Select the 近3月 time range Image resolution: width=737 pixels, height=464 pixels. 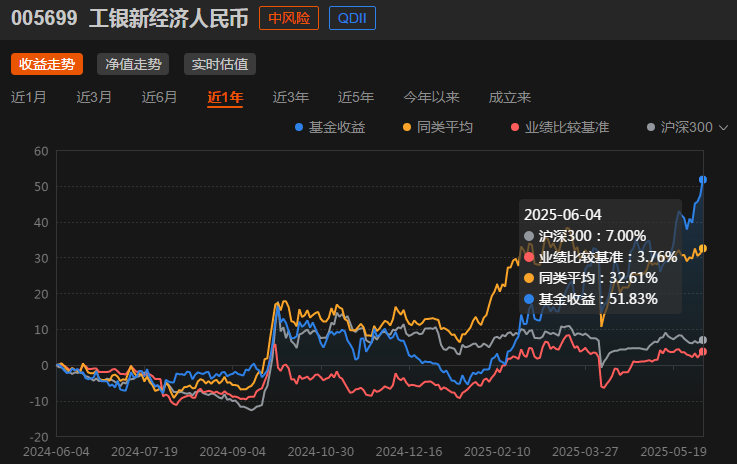point(94,97)
